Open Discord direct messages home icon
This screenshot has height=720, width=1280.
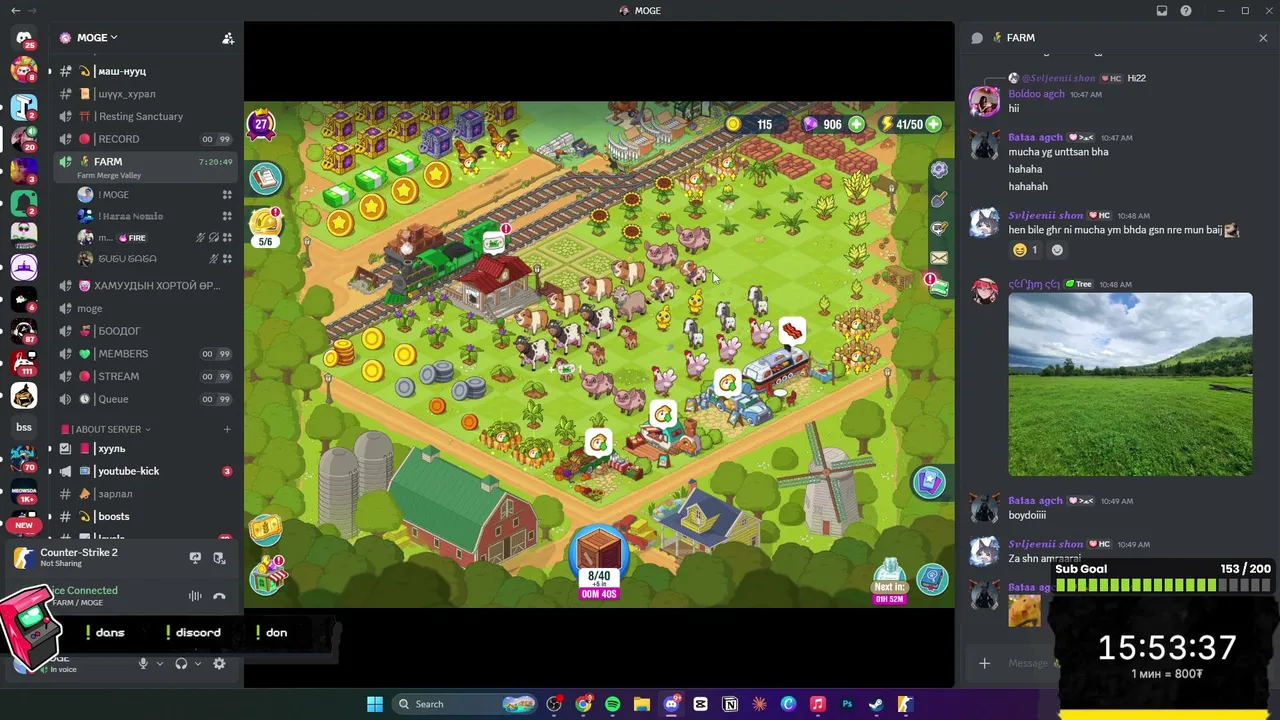click(24, 38)
